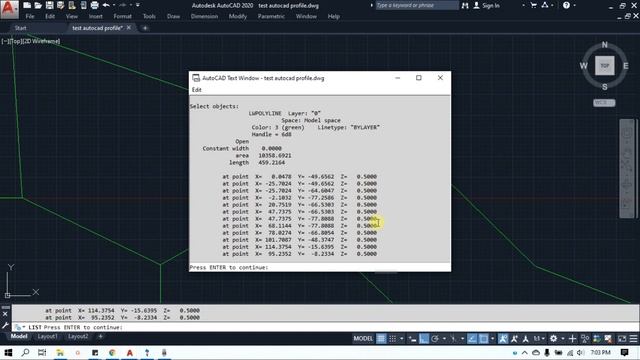Screen dimensions: 640x360
Task: Close the command line with X icon
Action: [5, 314]
